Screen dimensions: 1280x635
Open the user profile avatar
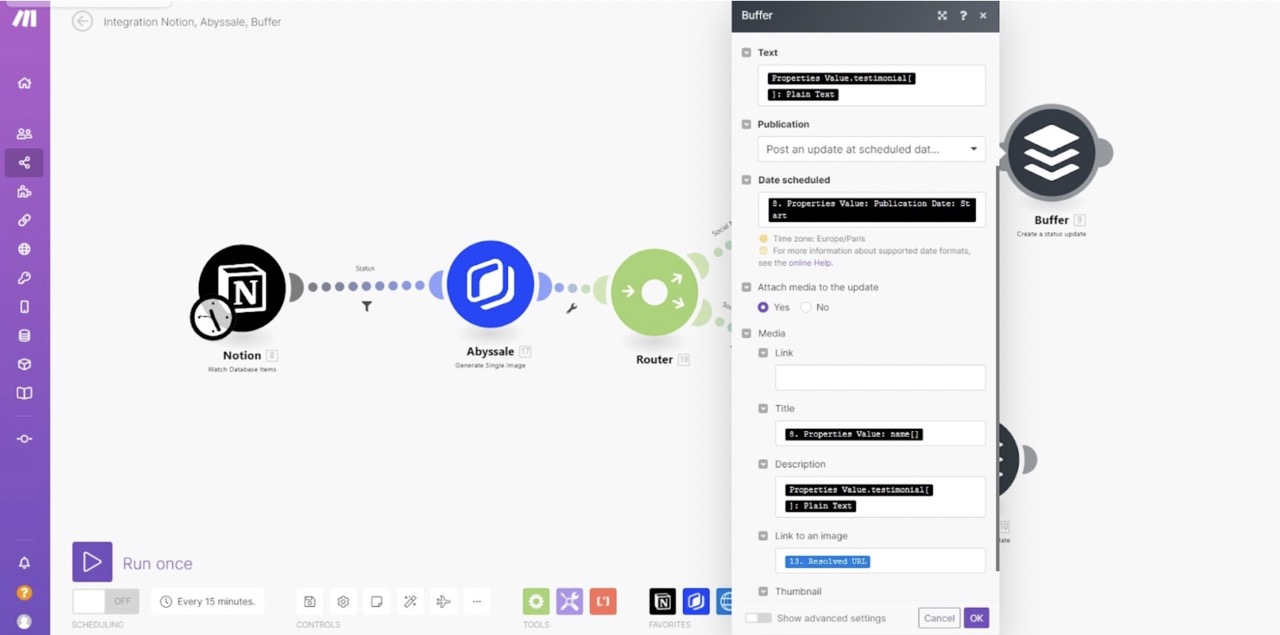coord(24,621)
